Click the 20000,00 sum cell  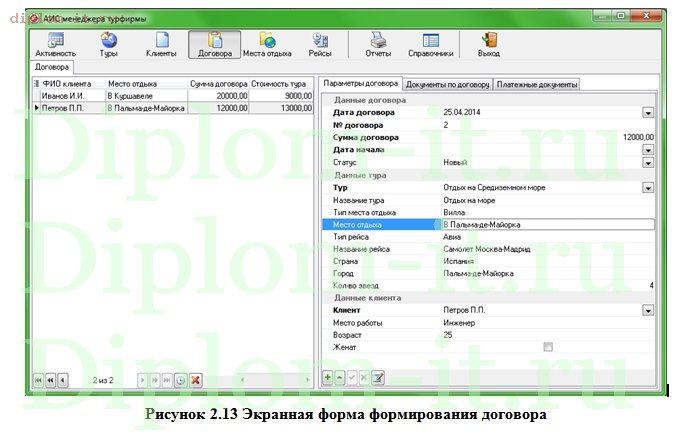pyautogui.click(x=219, y=96)
